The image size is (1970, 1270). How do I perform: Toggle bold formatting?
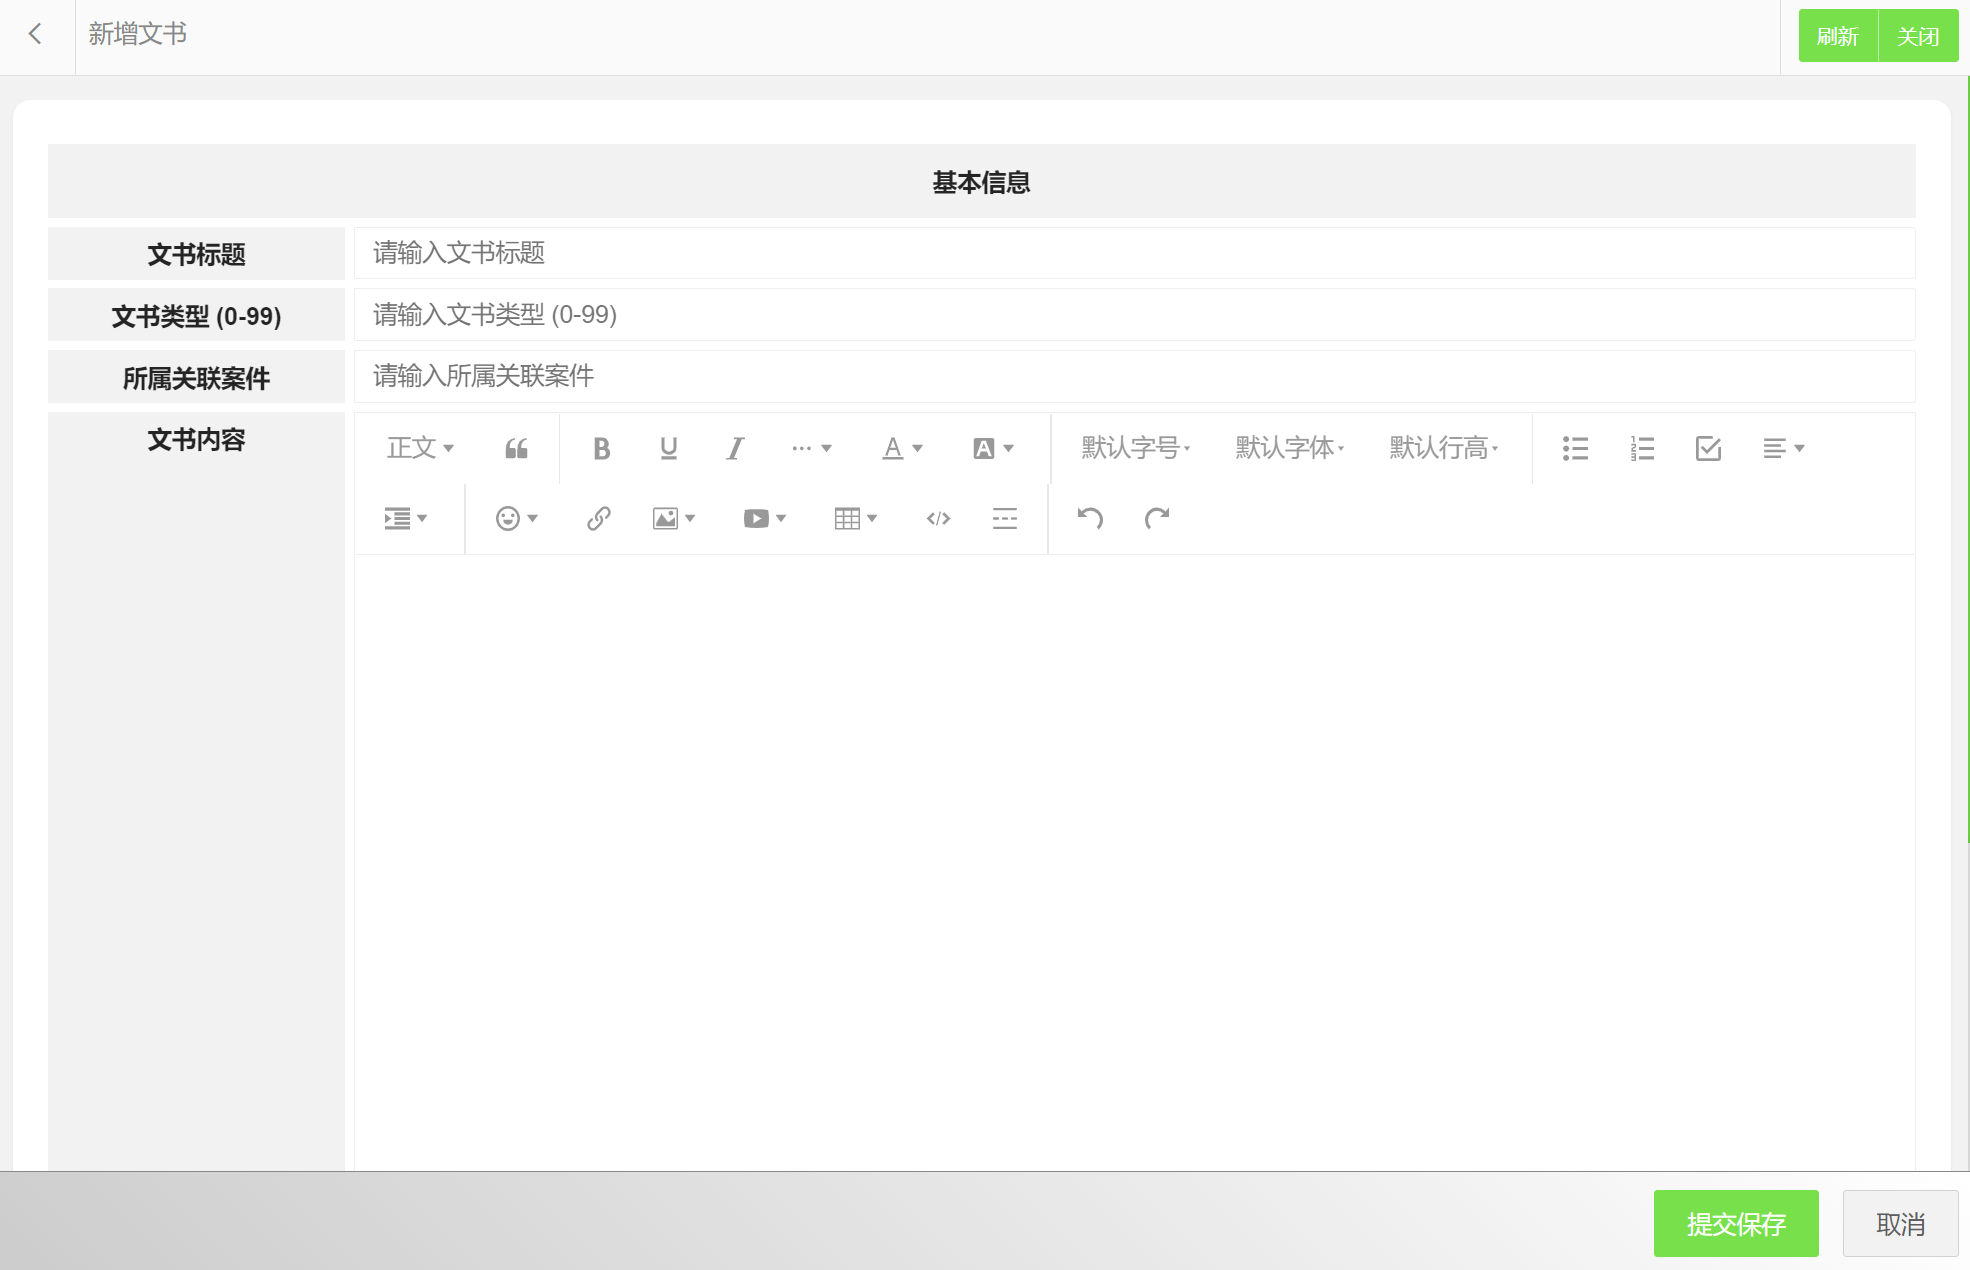601,448
